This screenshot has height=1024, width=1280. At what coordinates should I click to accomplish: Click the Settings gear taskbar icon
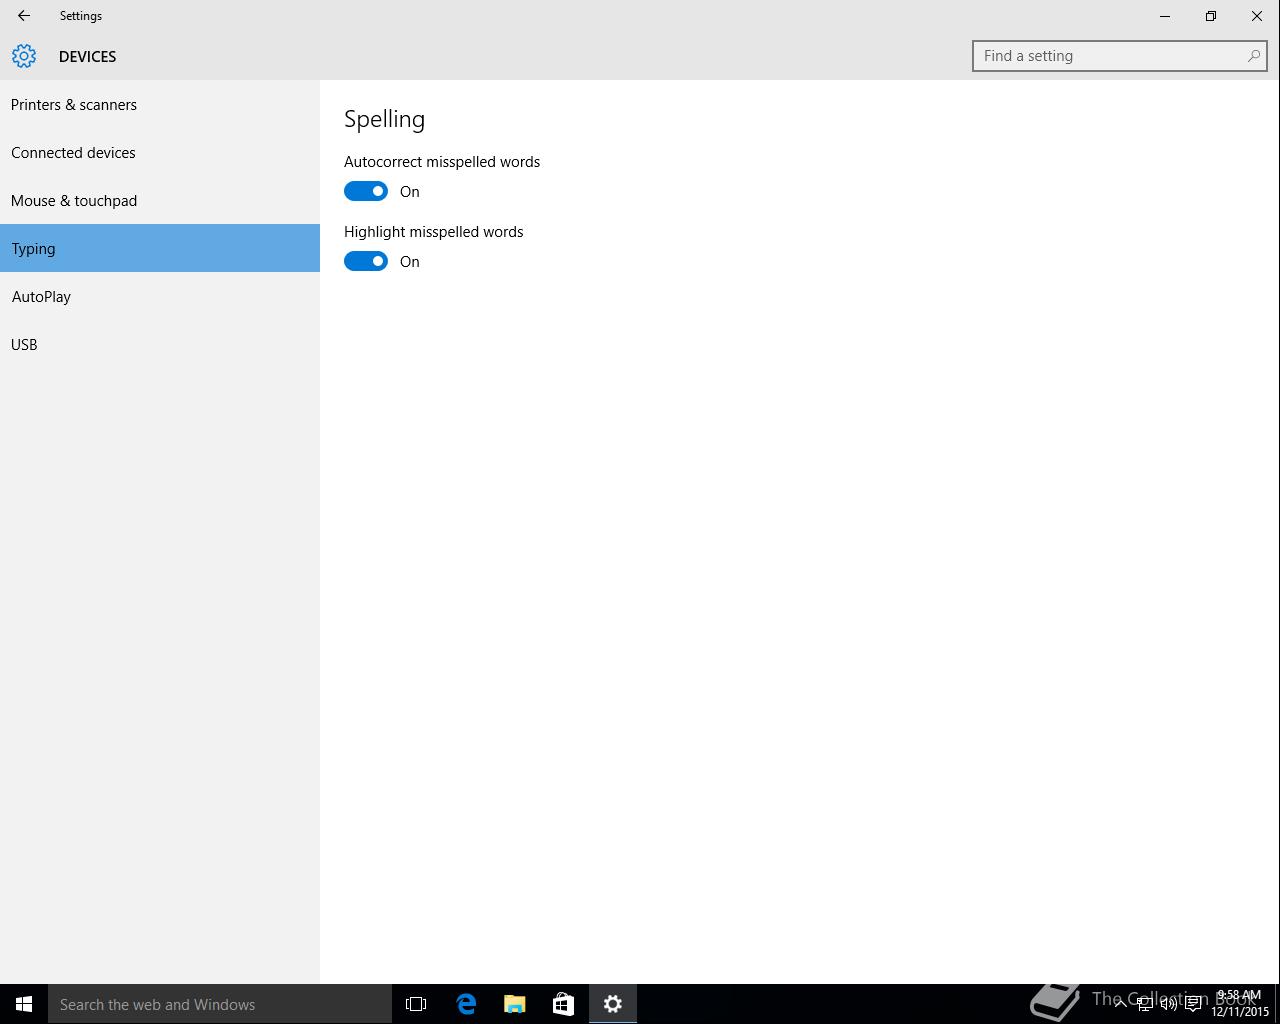point(612,1004)
